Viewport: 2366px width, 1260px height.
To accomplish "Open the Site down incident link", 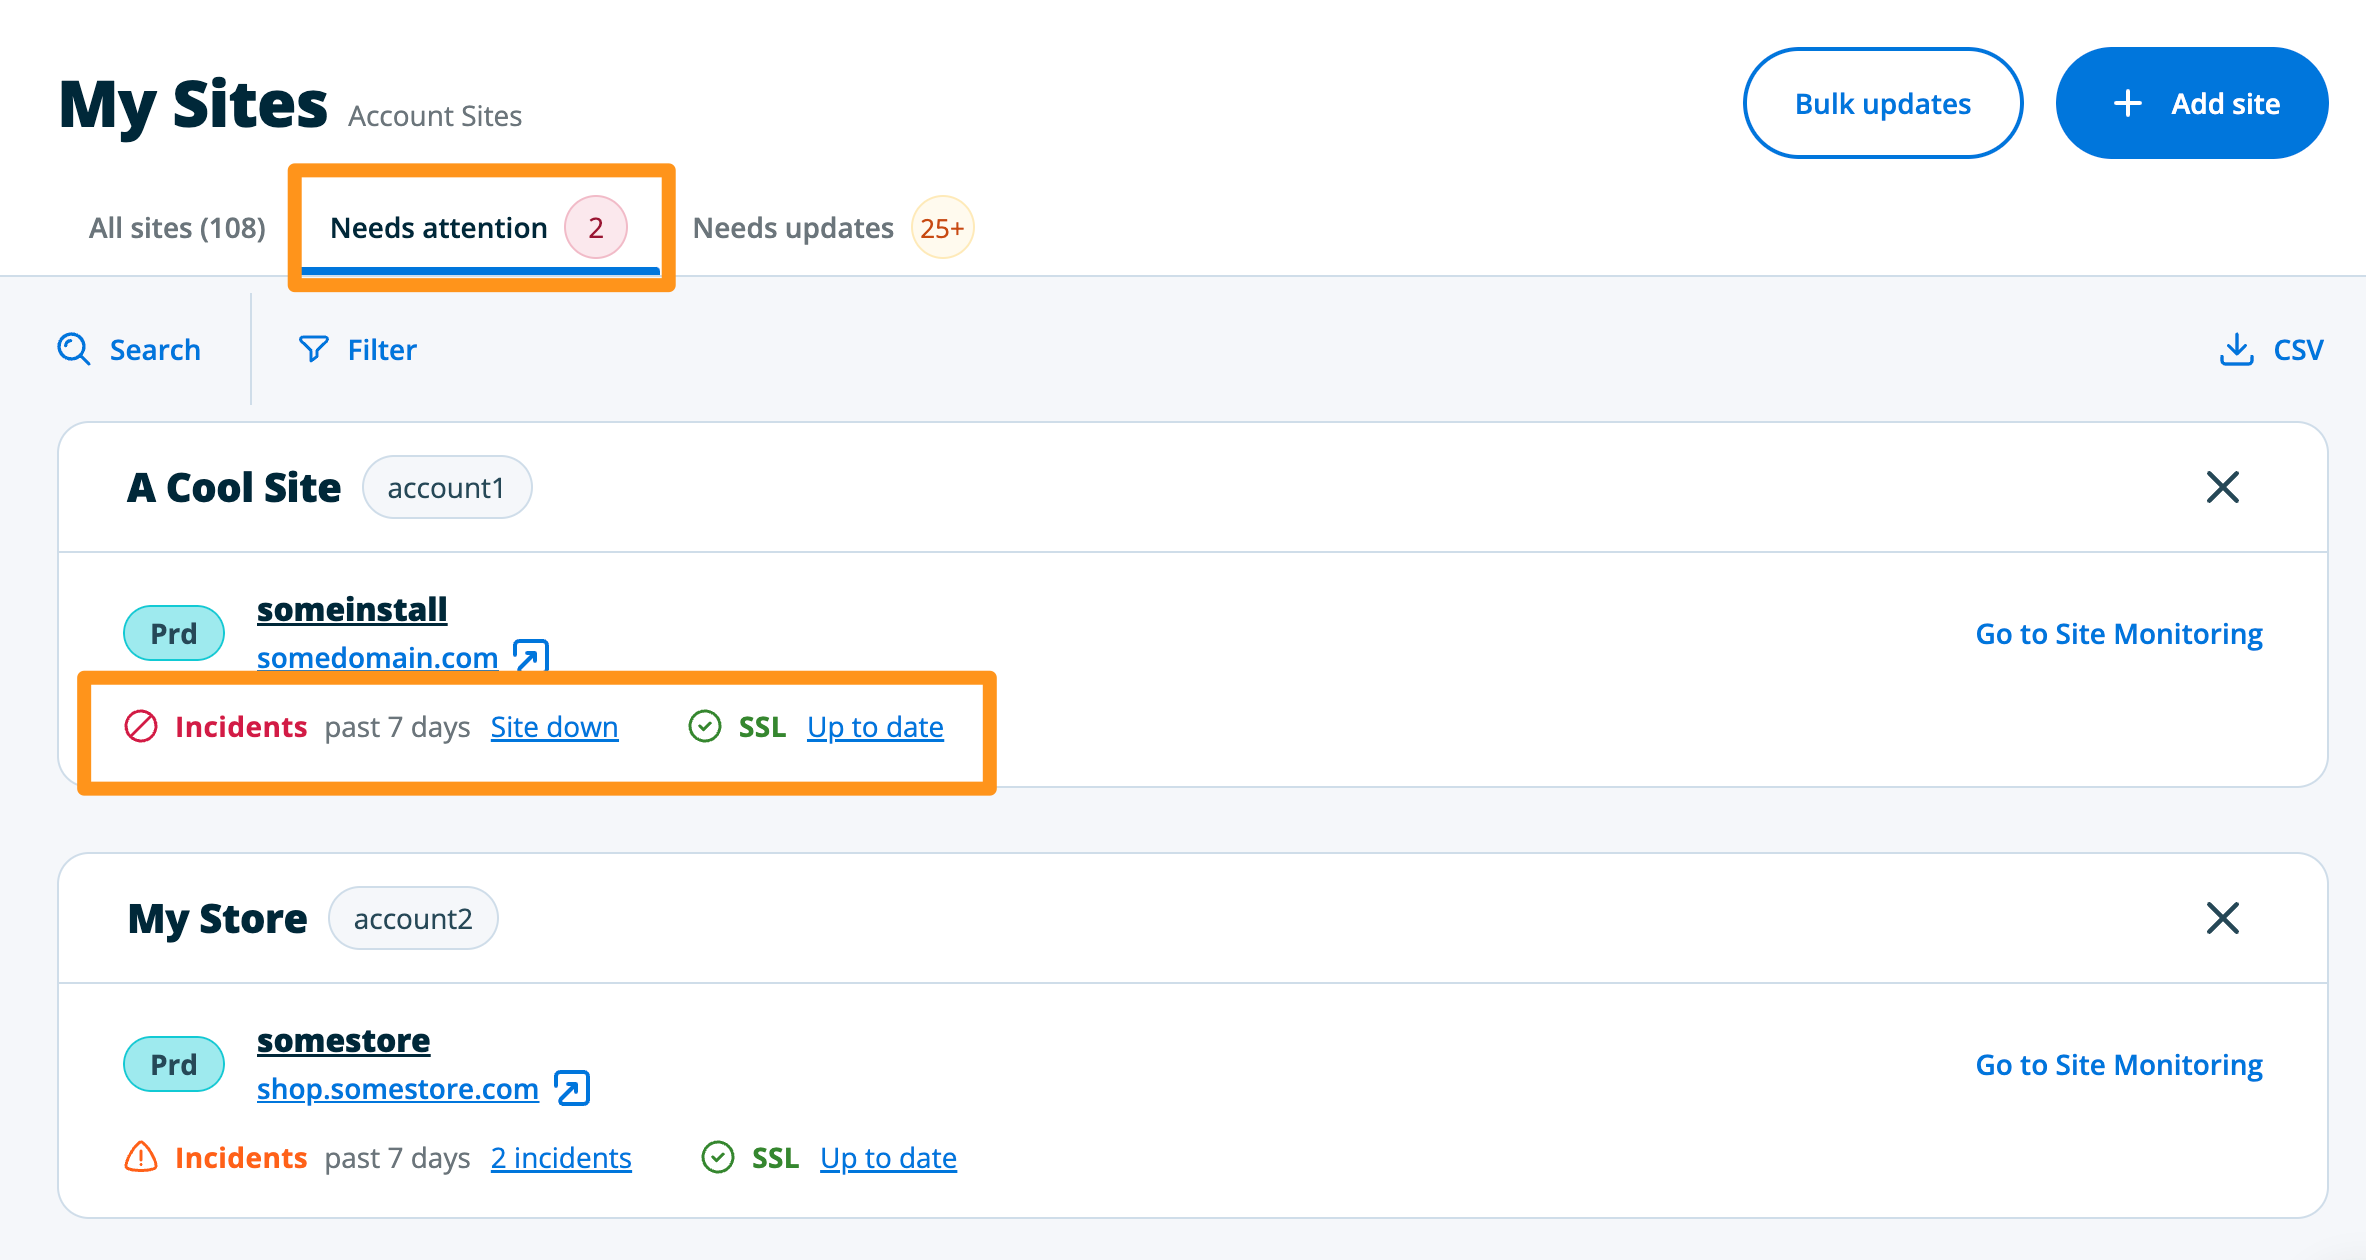I will [x=554, y=727].
